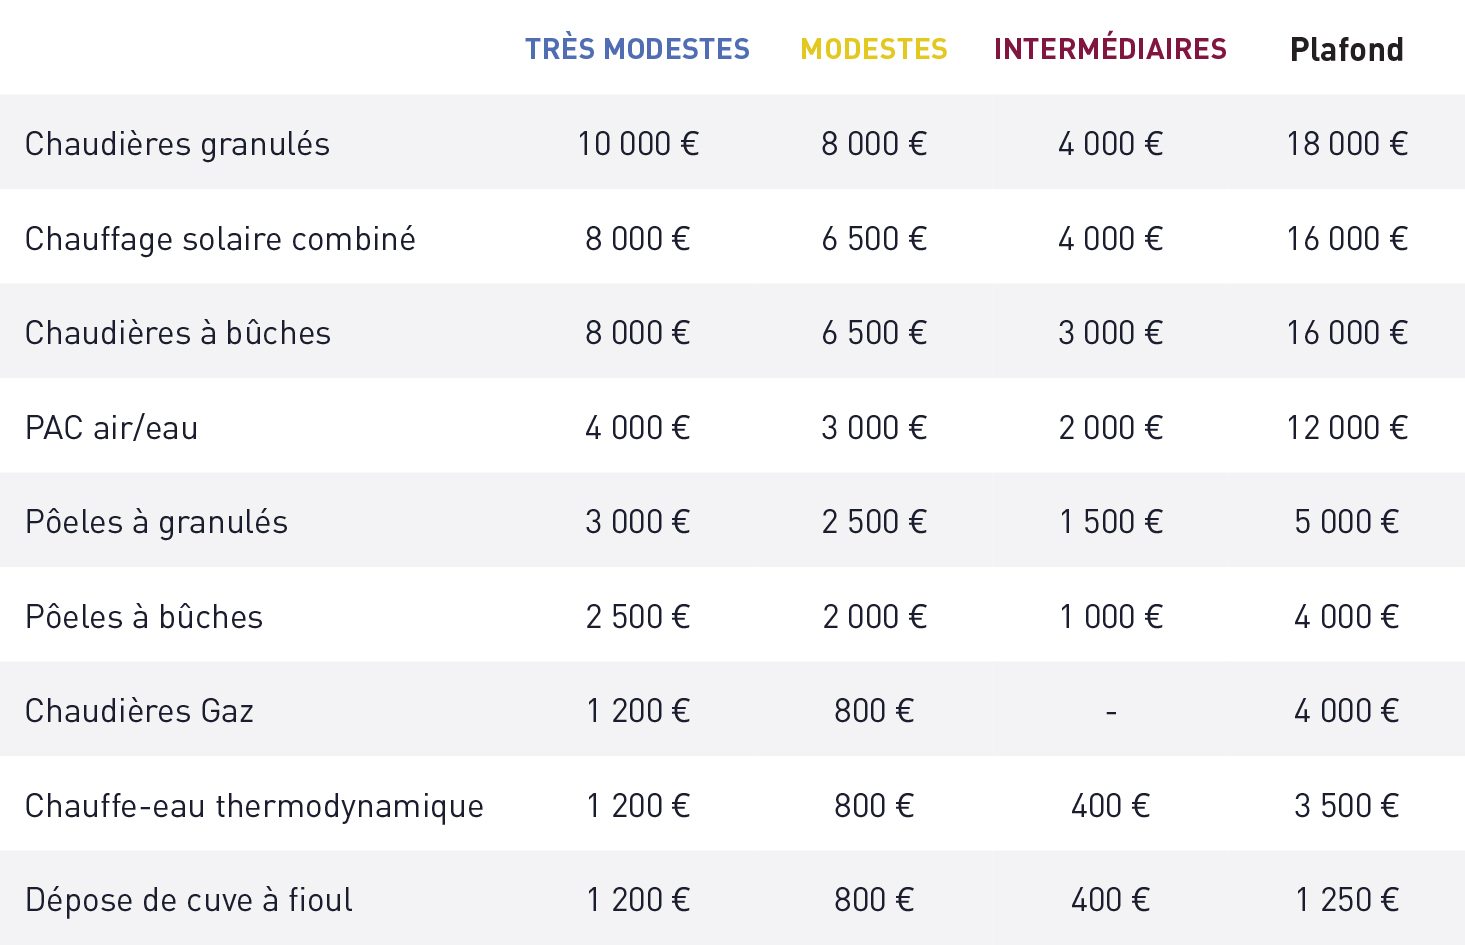Click the 12 000 € PAC air/eau plafond
1465x945 pixels.
[x=1347, y=428]
